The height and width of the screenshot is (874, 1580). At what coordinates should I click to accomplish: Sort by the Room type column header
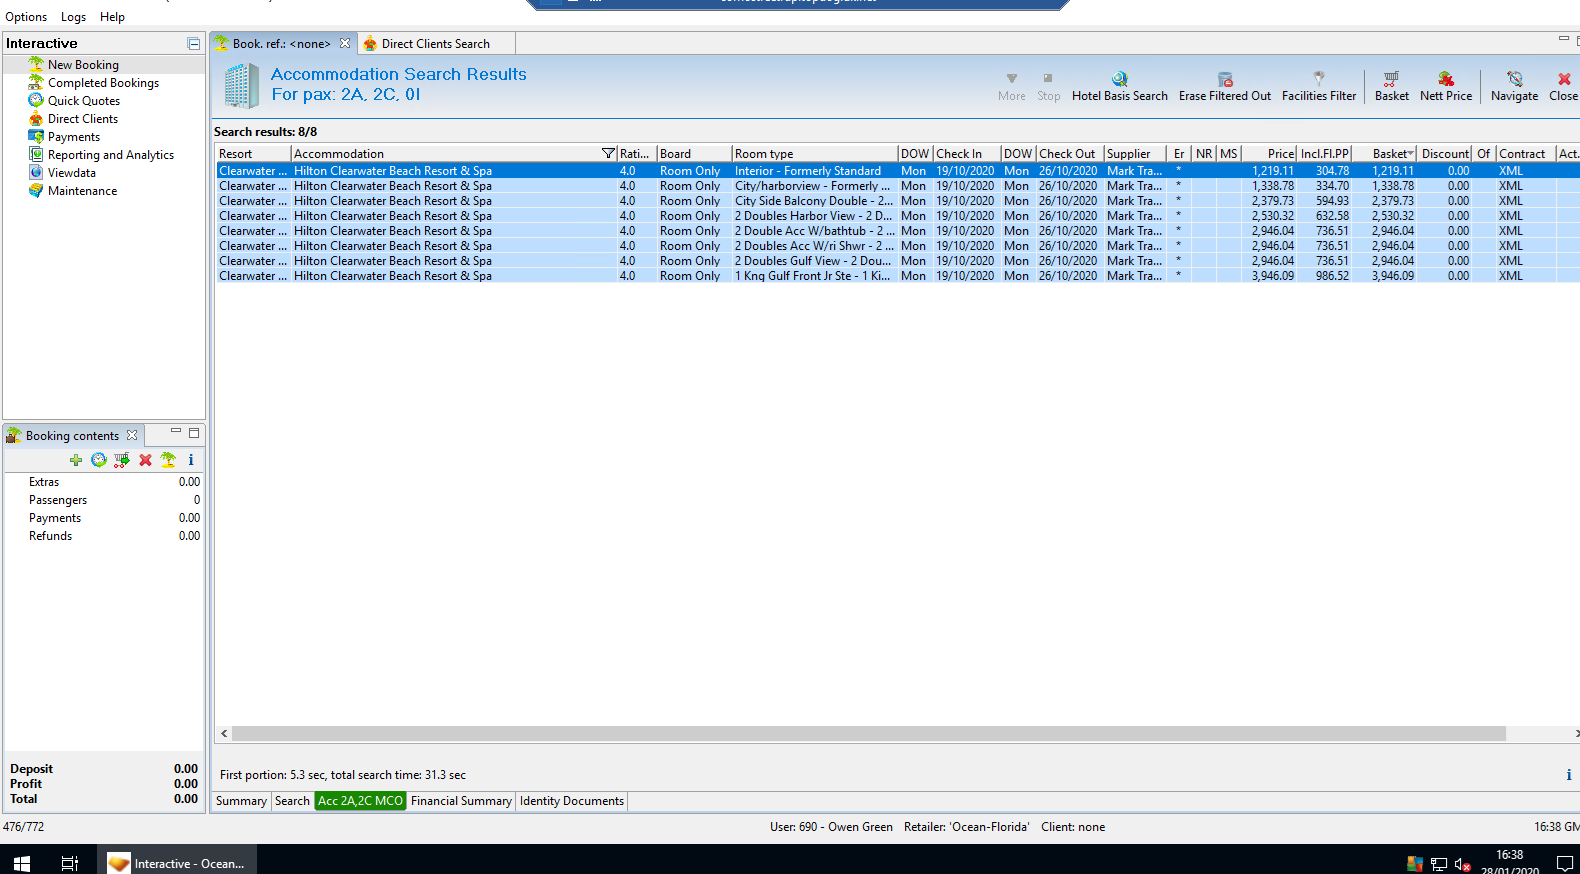(x=814, y=154)
